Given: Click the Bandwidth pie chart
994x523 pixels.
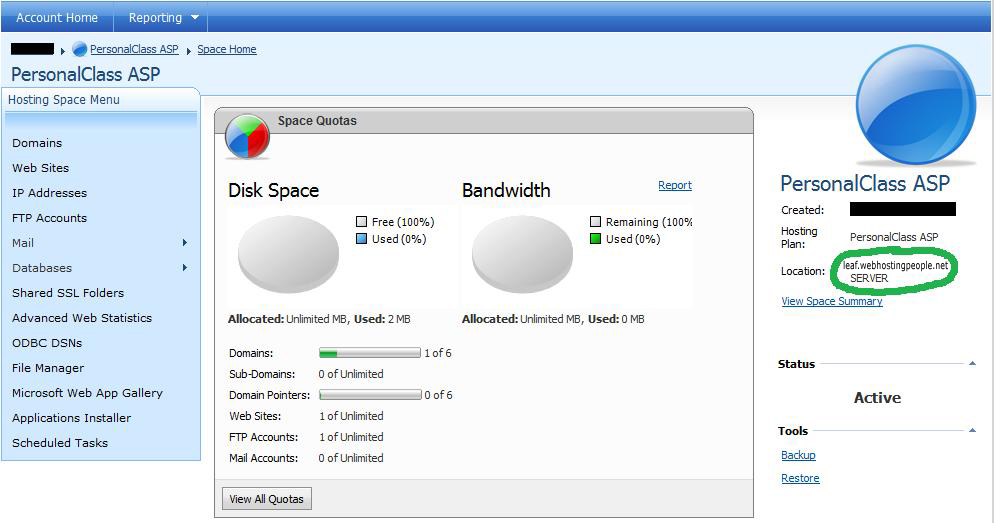Looking at the screenshot, I should [522, 254].
